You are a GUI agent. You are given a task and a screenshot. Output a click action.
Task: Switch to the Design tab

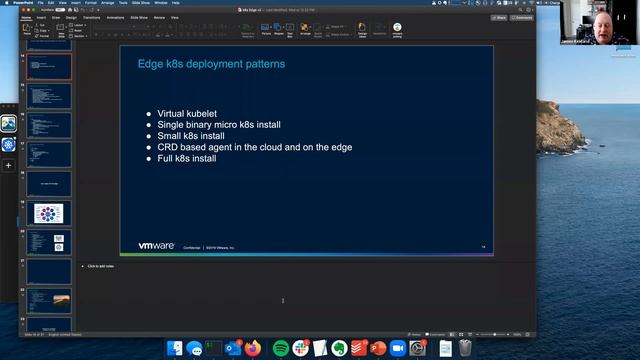pos(71,18)
